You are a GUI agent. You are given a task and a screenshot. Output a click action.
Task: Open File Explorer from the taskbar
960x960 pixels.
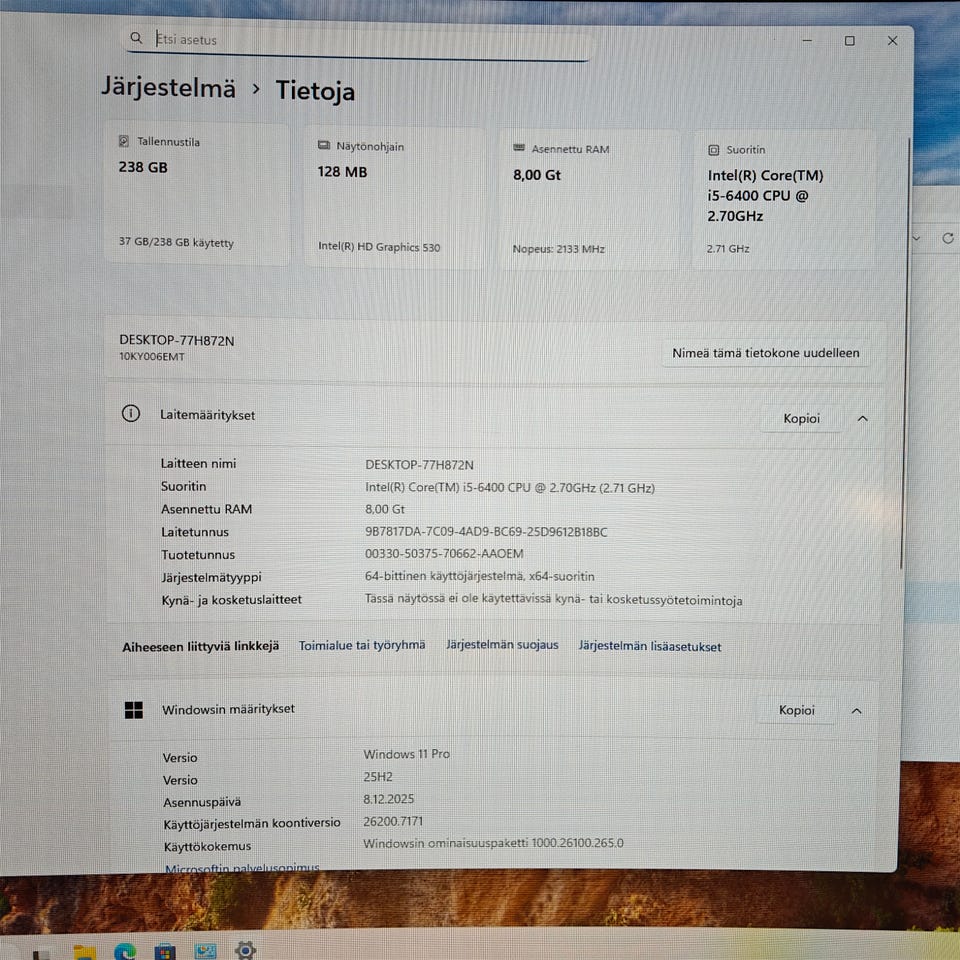84,952
